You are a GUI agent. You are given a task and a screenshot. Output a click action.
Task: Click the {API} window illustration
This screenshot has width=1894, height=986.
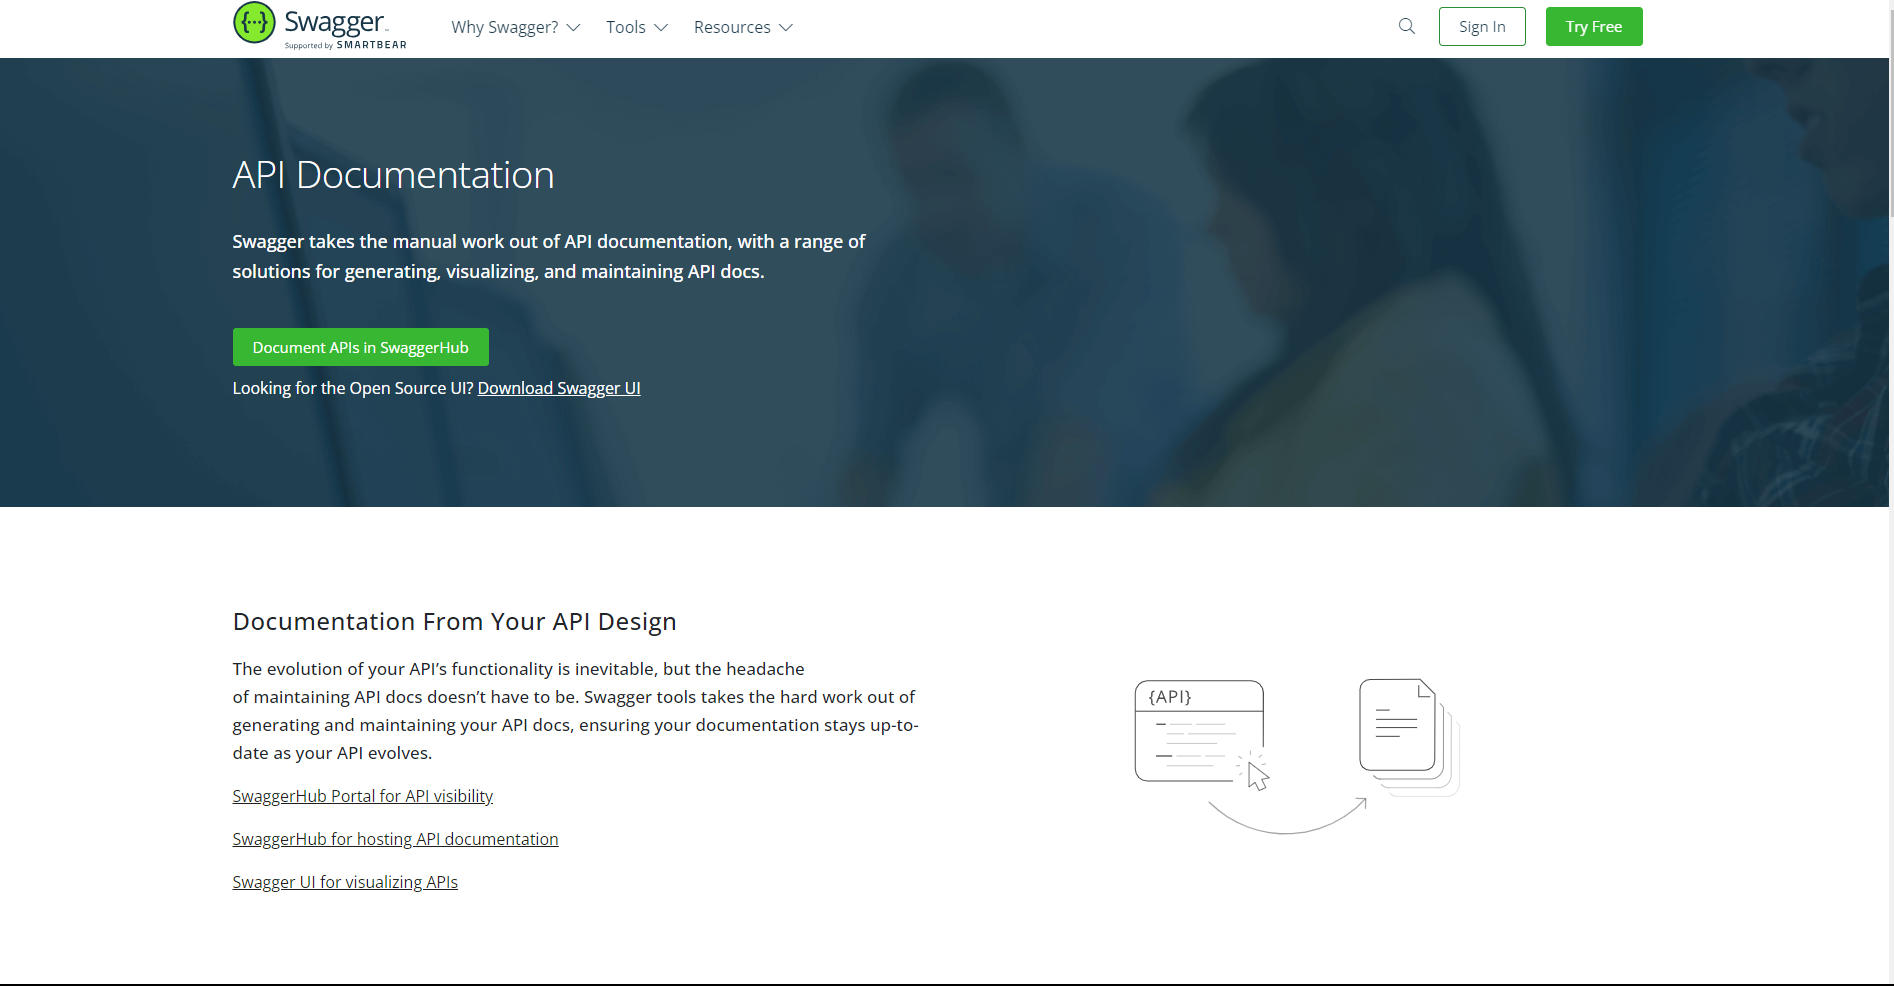click(x=1199, y=731)
